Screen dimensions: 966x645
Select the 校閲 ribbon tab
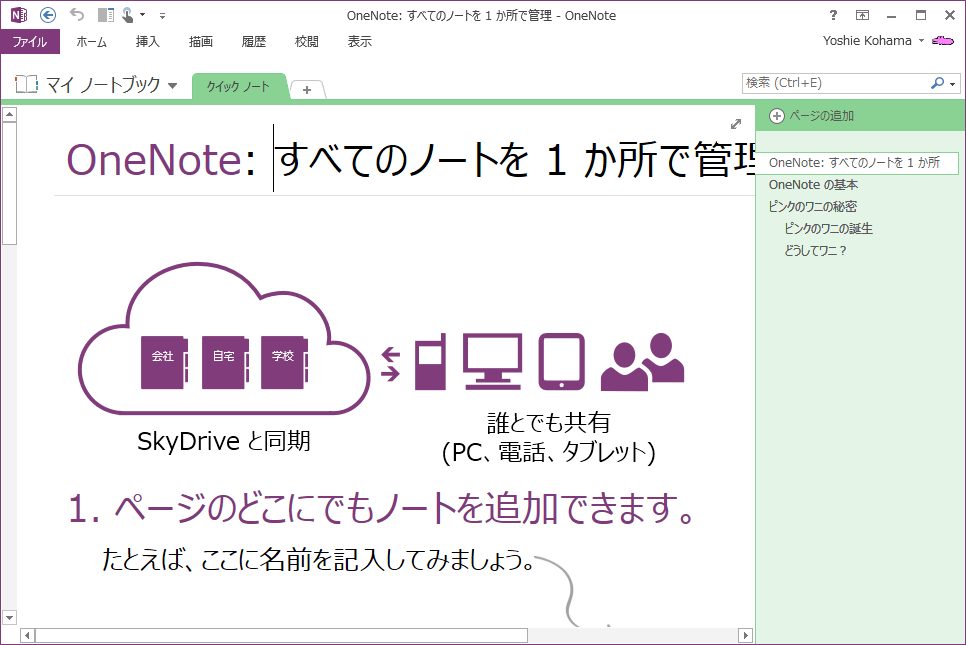(306, 41)
